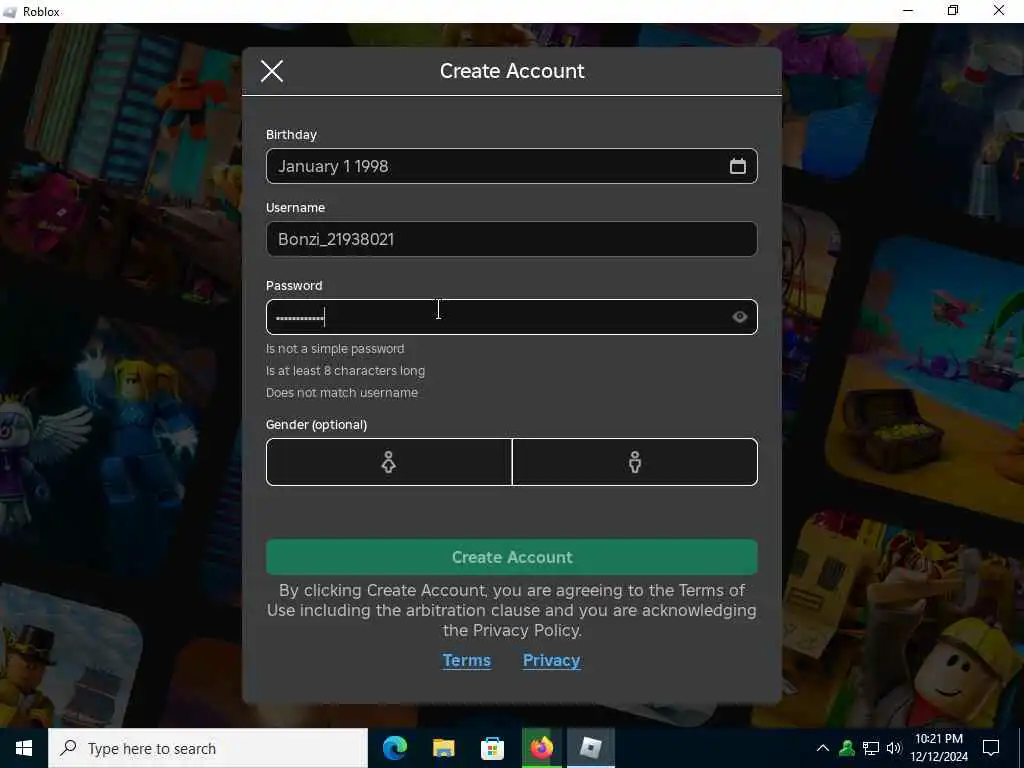Open network status tray icon

tap(871, 748)
